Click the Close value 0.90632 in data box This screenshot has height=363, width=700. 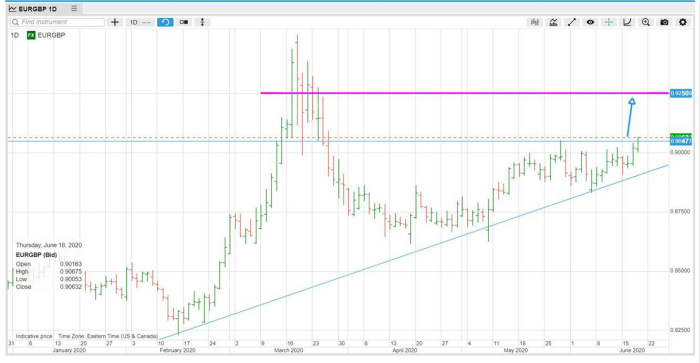[x=71, y=287]
